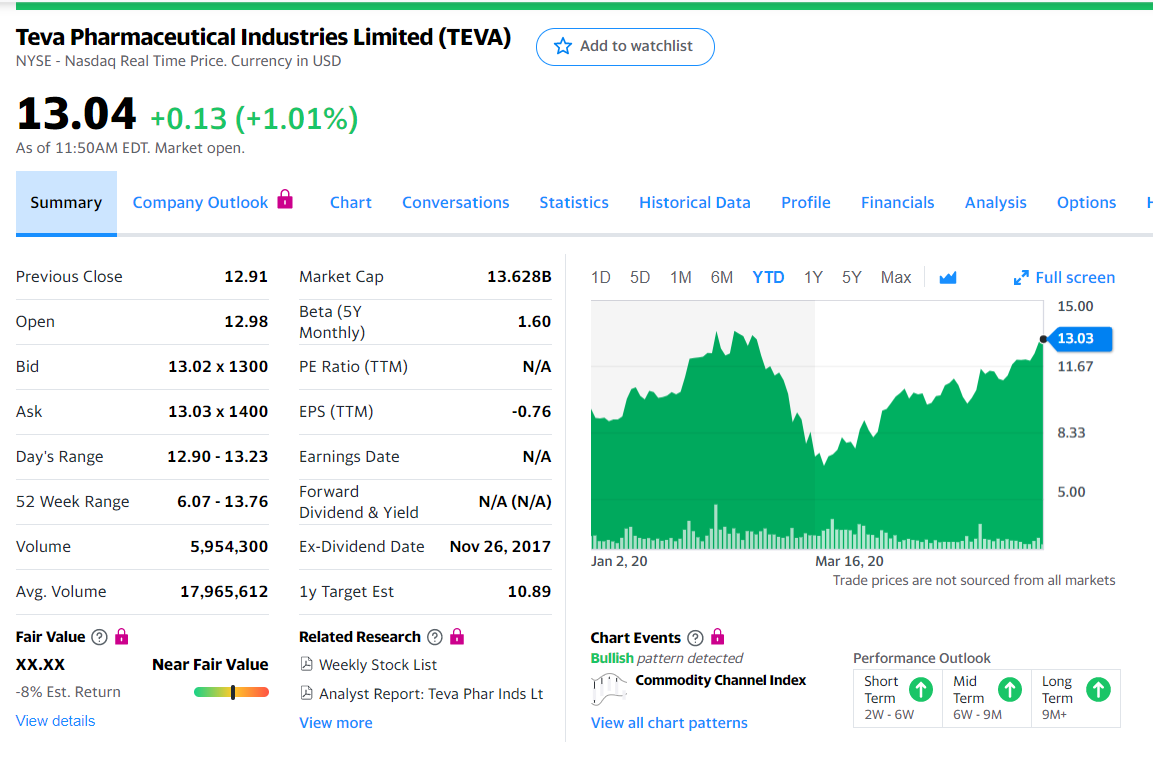1153x757 pixels.
Task: Open the Summary tab
Action: 66,203
